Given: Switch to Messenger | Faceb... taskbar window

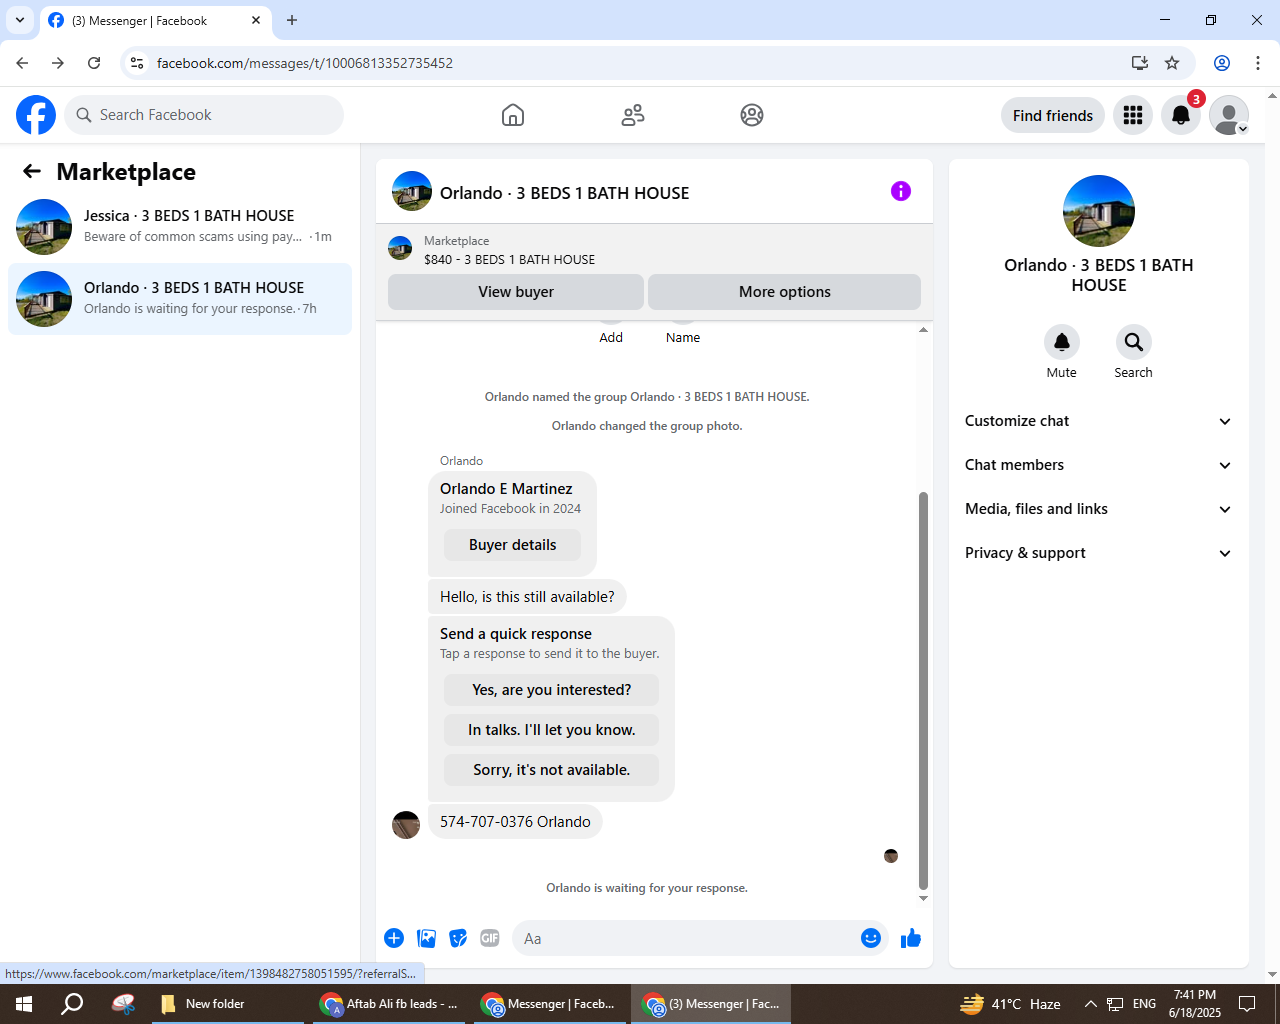Looking at the screenshot, I should click(549, 1004).
